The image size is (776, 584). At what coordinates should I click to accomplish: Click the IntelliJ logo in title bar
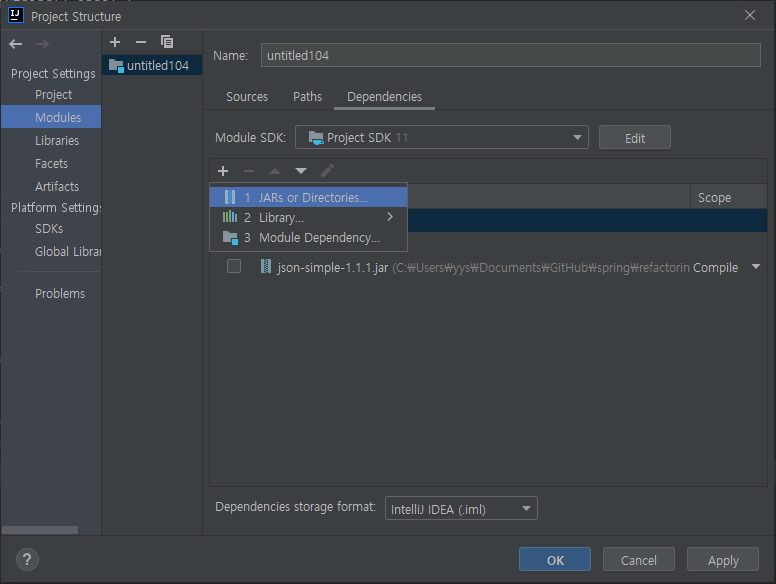pos(15,15)
